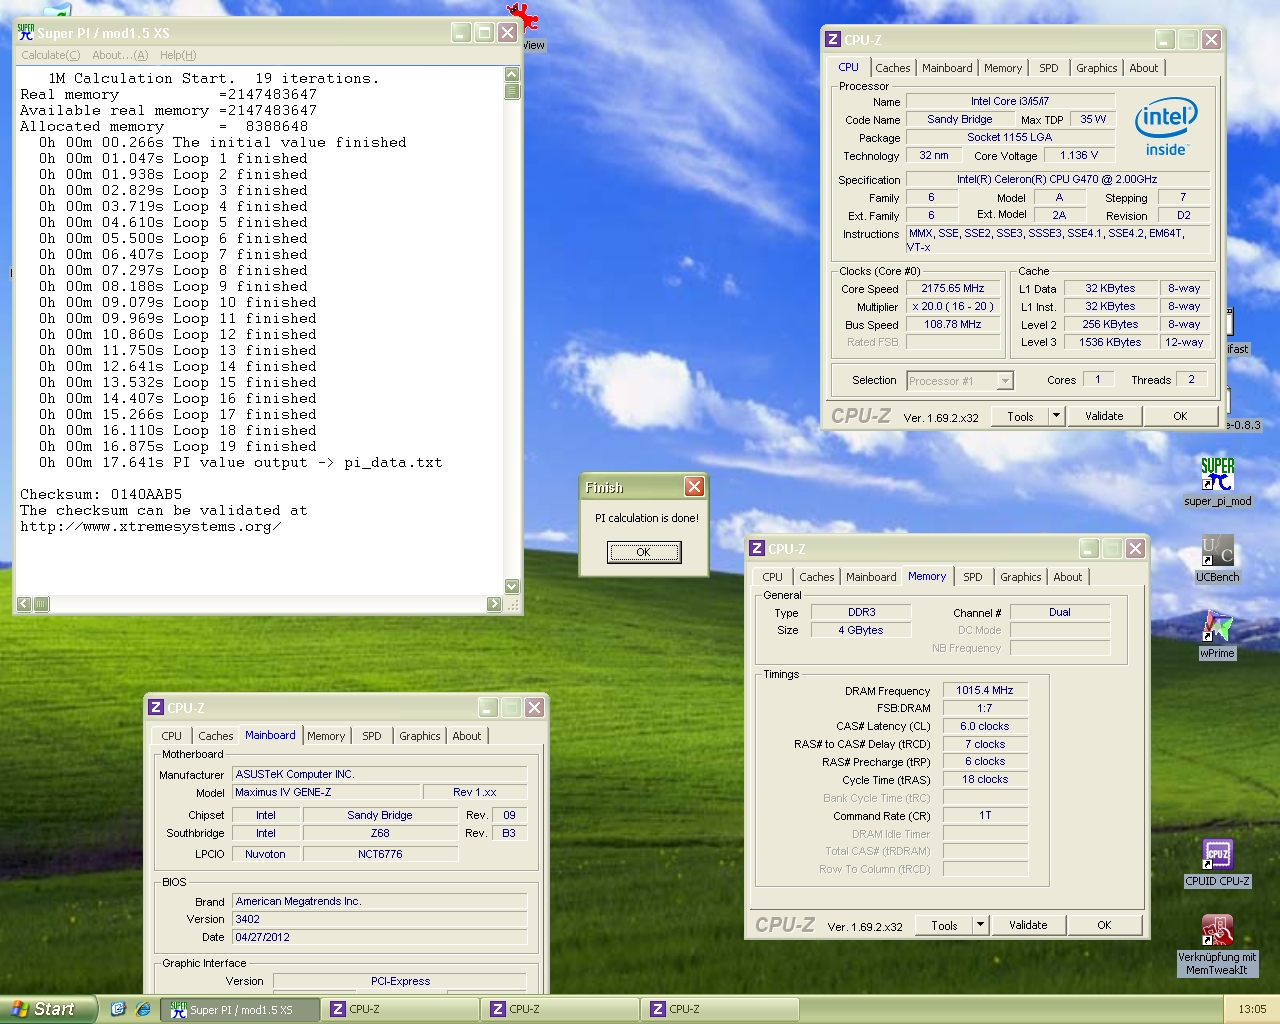Image resolution: width=1280 pixels, height=1024 pixels.
Task: Click the Super PI title bar icon
Action: pos(26,33)
